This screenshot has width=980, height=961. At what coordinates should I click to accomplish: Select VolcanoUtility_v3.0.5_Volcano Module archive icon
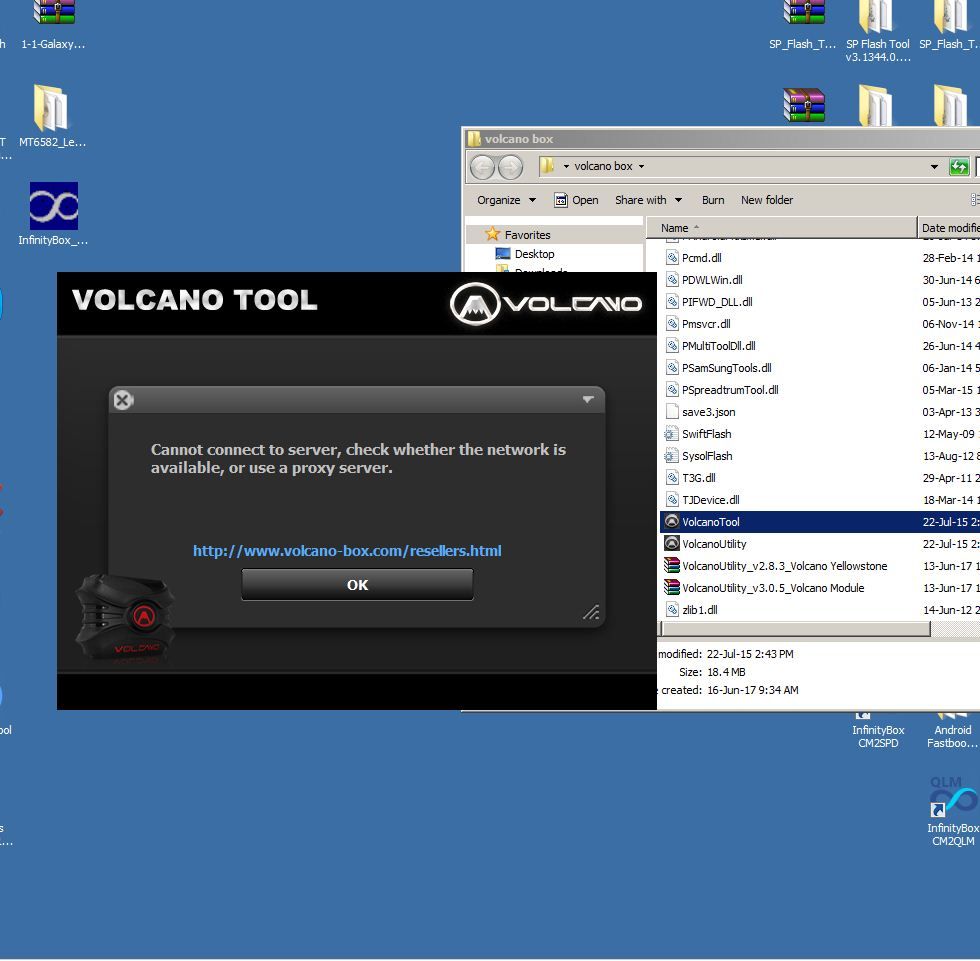point(672,587)
